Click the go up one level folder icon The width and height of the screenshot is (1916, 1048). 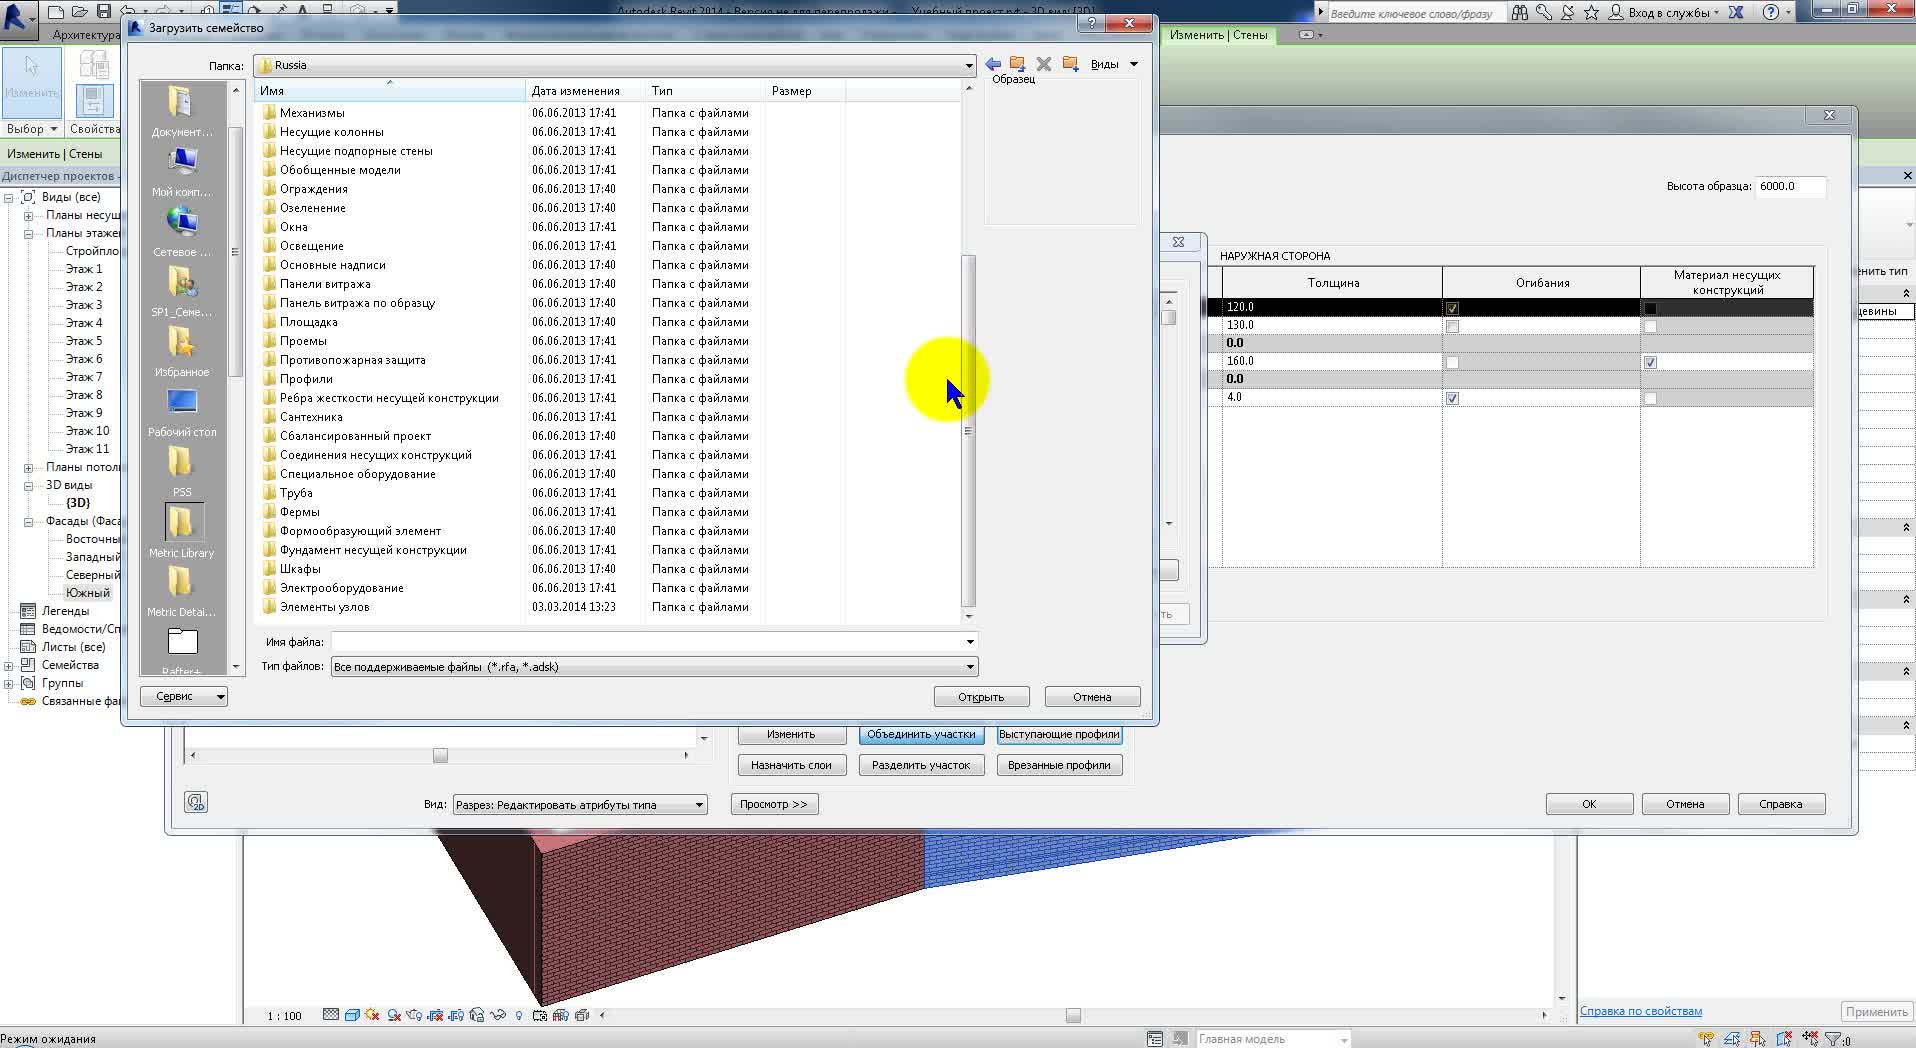click(1018, 64)
